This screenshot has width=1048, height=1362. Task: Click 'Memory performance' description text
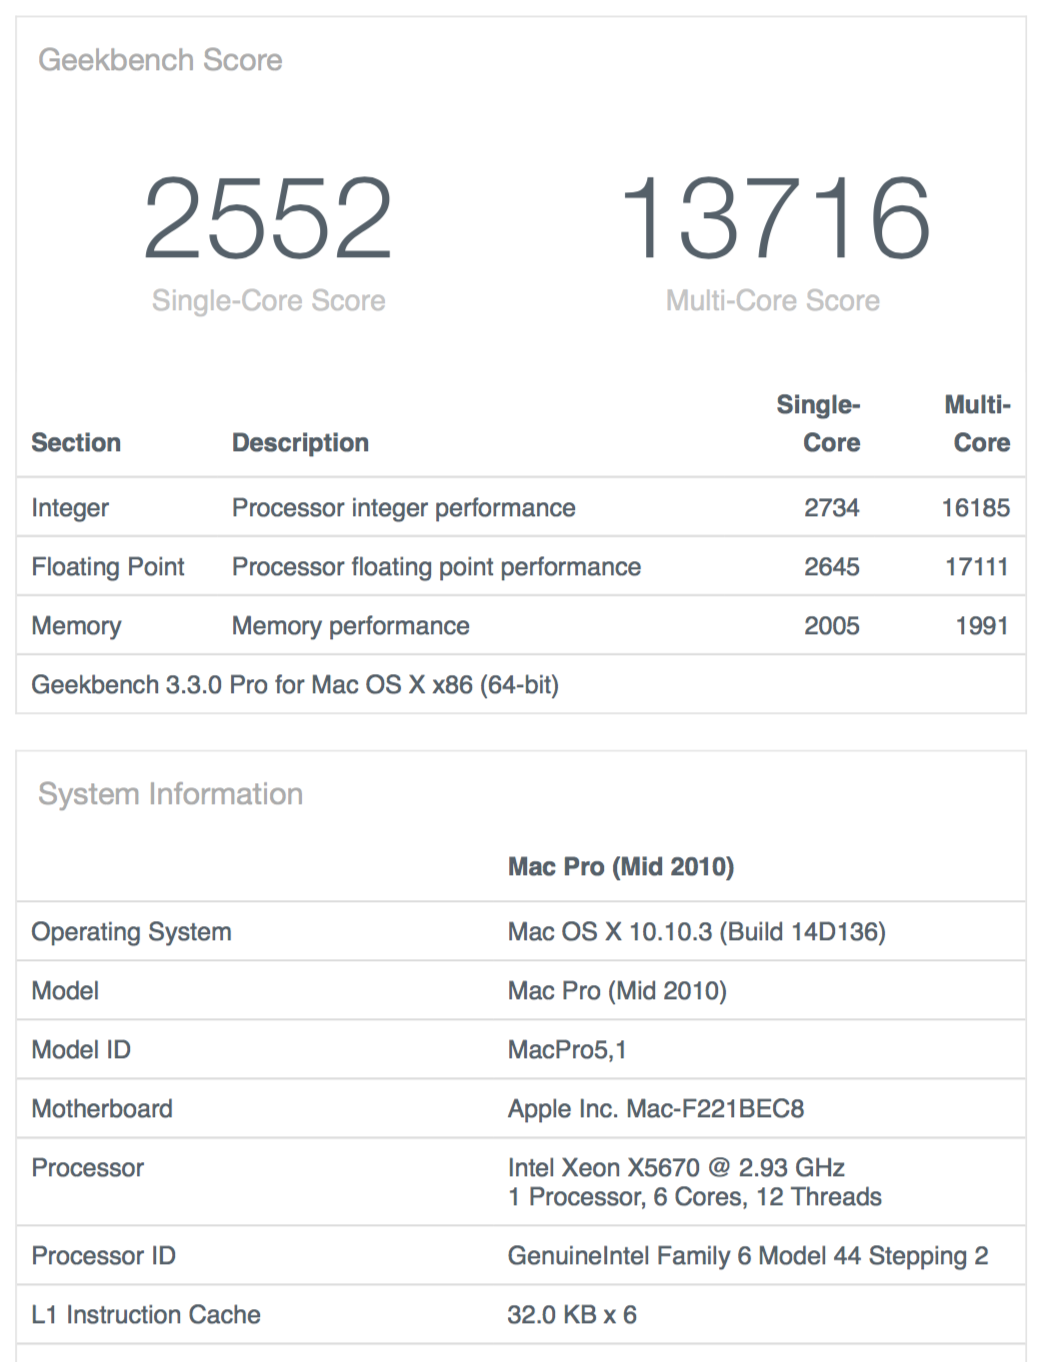point(351,626)
